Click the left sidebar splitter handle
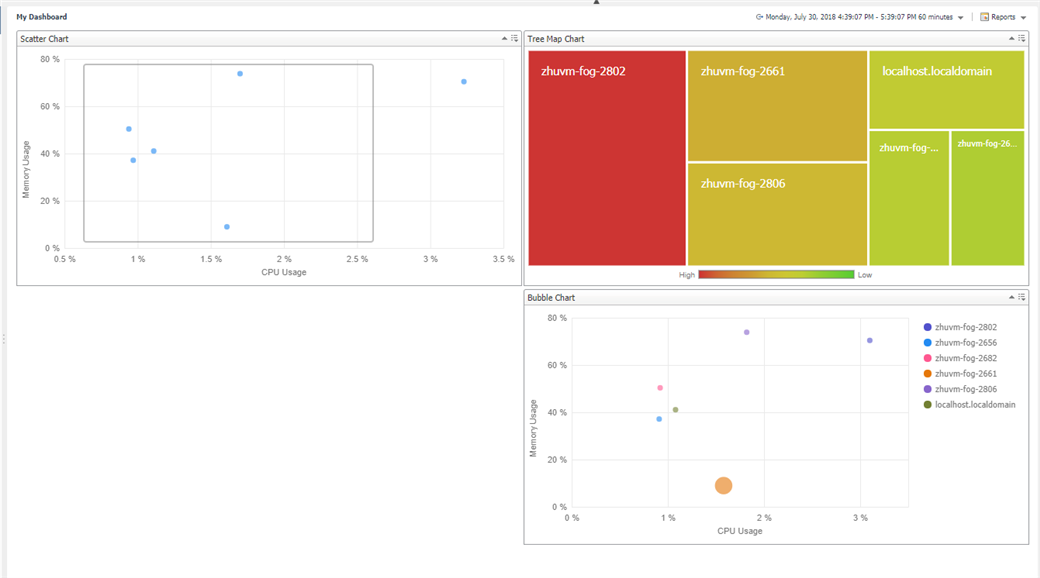 [x=3, y=339]
